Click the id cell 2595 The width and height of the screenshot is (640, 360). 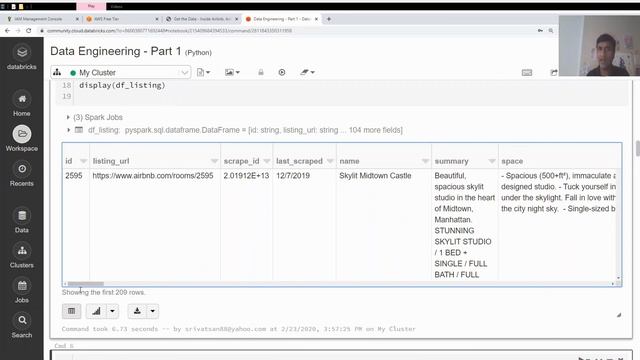coord(74,176)
